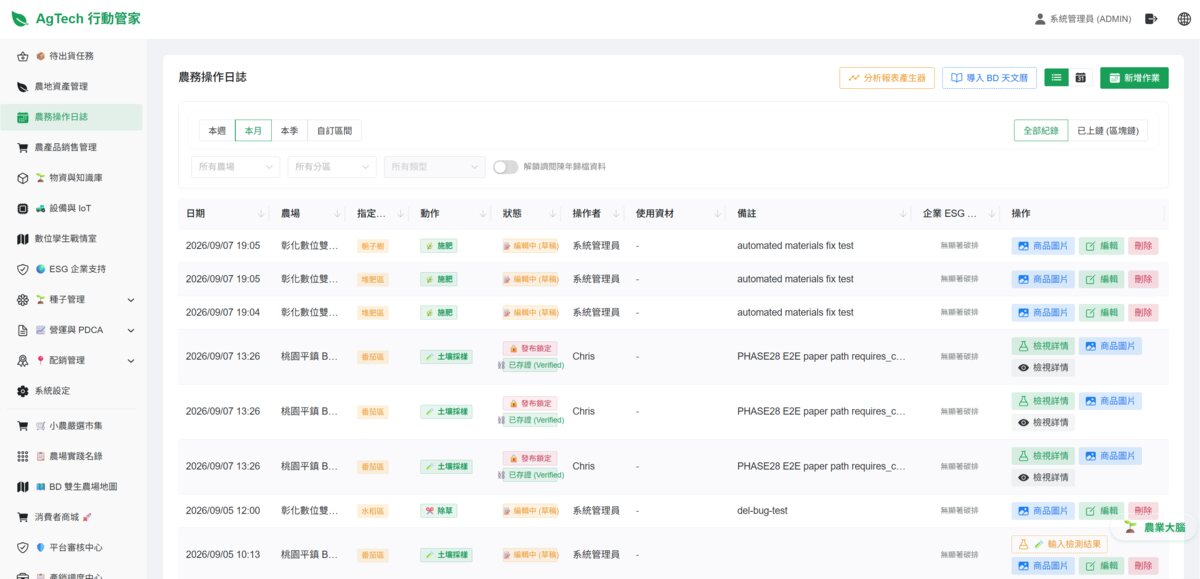Select the 自訂區間 time range option
The width and height of the screenshot is (1200, 579).
334,131
